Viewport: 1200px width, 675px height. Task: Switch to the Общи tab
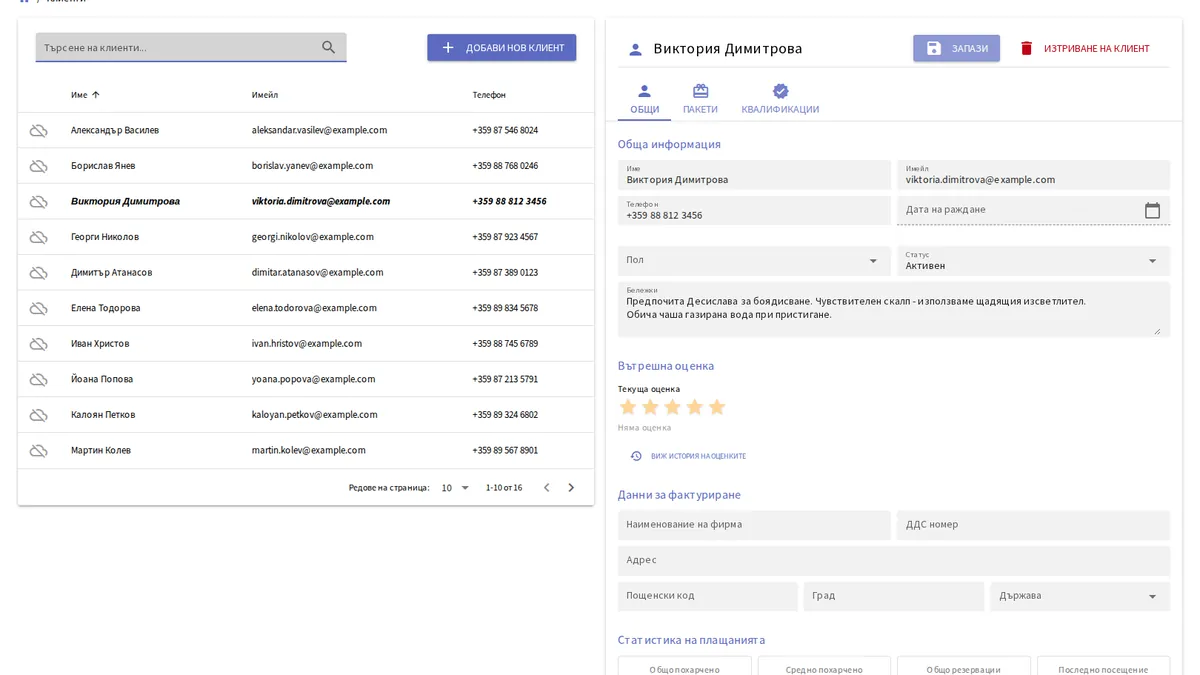point(644,100)
